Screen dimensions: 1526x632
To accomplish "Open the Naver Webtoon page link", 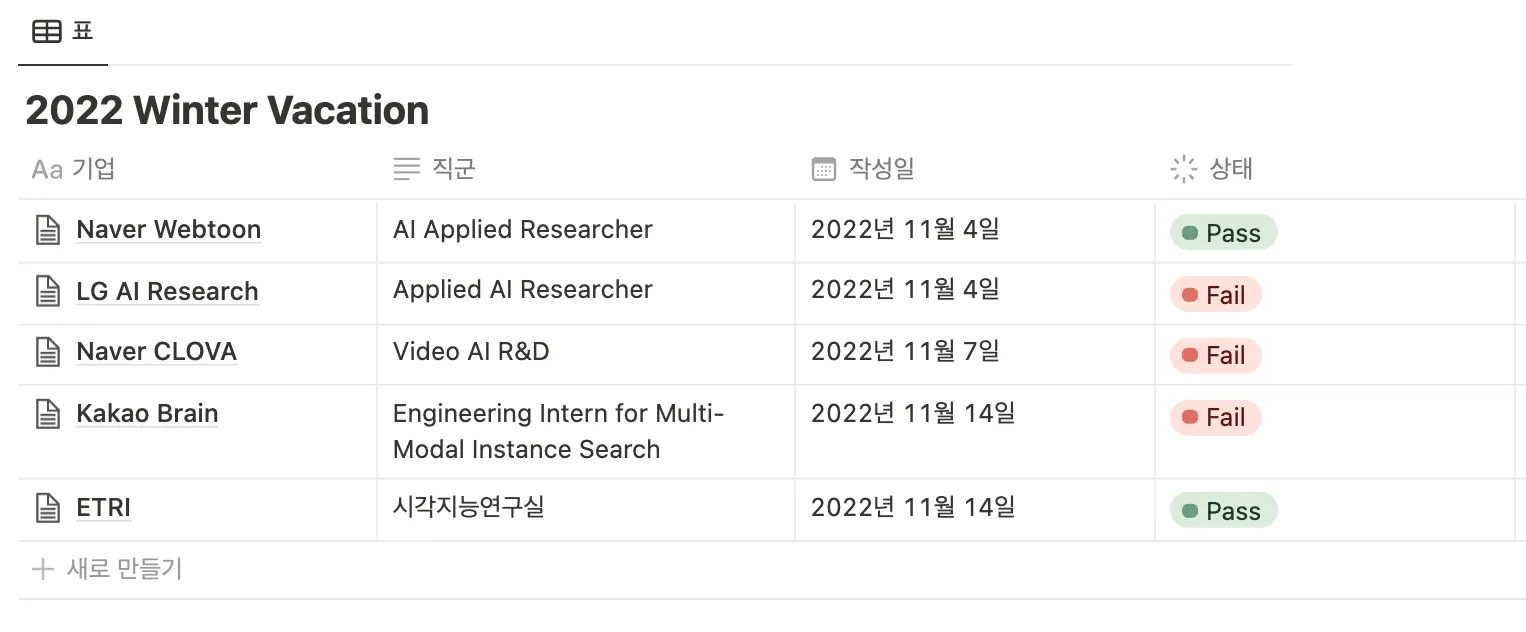I will click(168, 229).
